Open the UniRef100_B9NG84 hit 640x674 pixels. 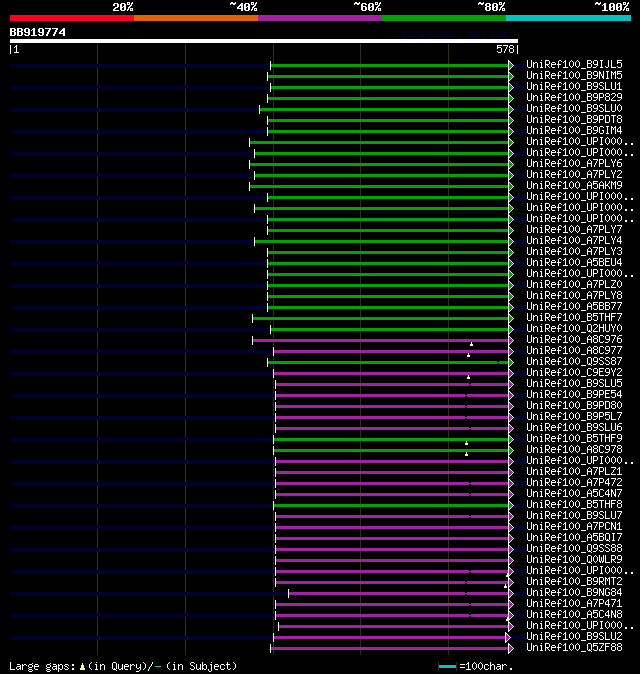[574, 593]
